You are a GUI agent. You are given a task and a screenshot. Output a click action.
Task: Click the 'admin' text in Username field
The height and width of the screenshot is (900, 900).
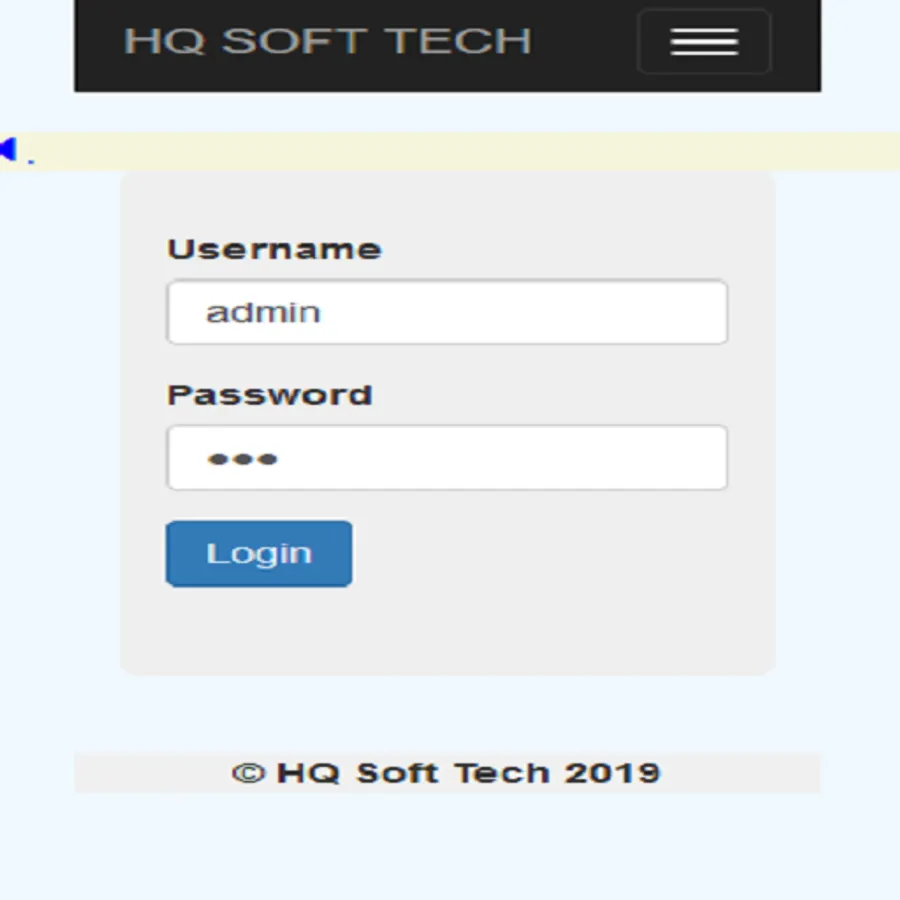263,313
